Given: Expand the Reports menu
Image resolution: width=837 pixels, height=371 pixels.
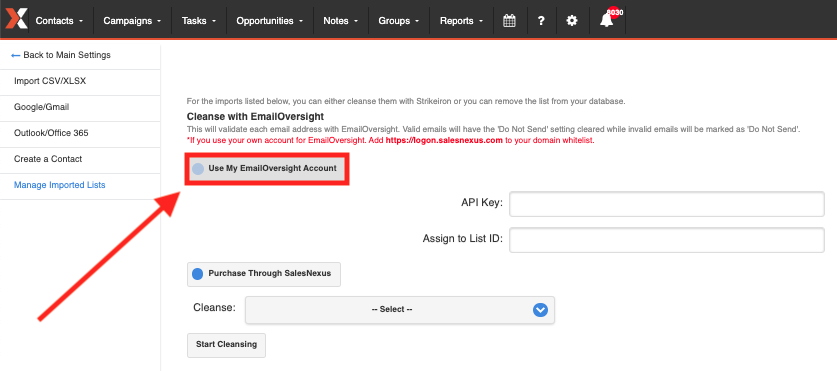Looking at the screenshot, I should (x=461, y=21).
